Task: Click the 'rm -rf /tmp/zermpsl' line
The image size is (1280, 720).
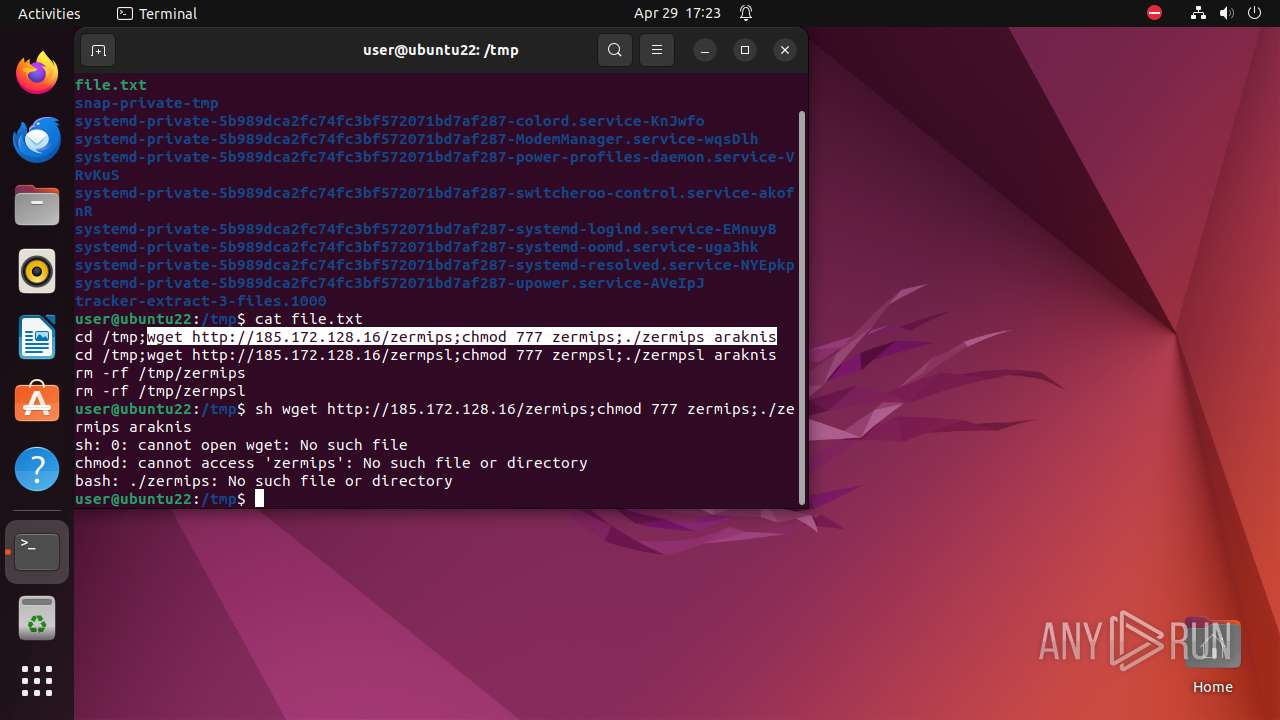Action: coord(160,391)
